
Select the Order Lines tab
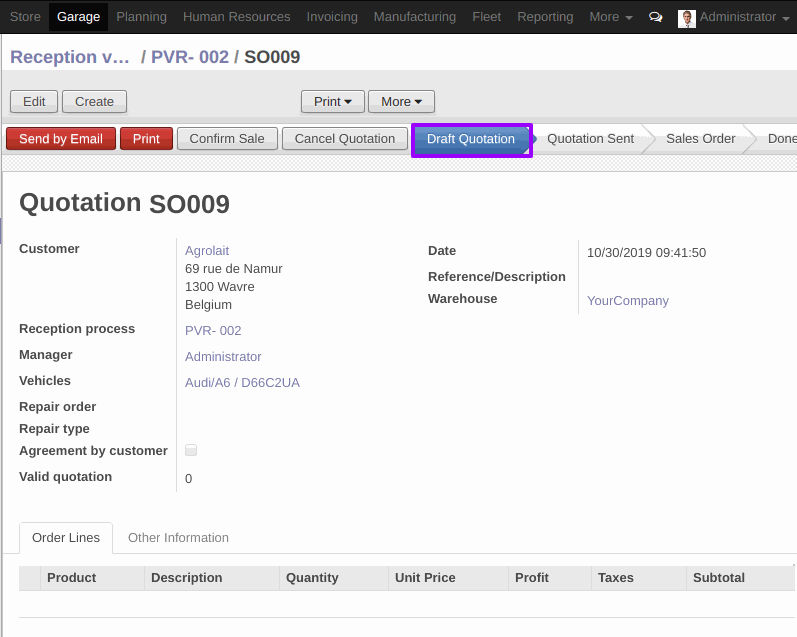coord(66,537)
